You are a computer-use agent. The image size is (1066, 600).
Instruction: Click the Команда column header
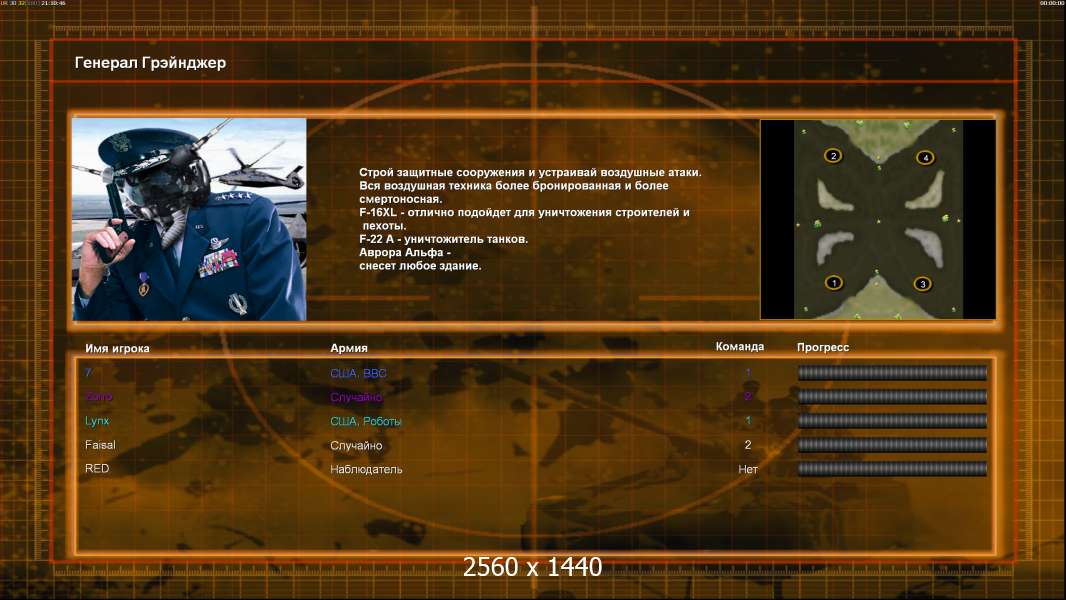(x=740, y=347)
